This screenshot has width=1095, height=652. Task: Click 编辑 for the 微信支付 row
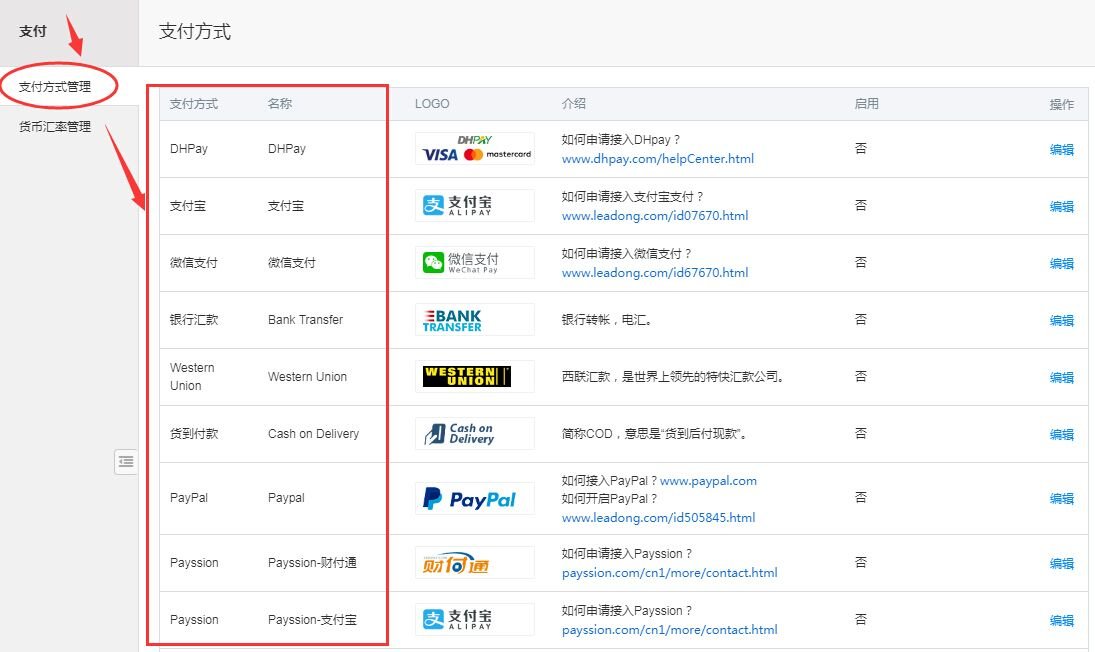click(1061, 264)
